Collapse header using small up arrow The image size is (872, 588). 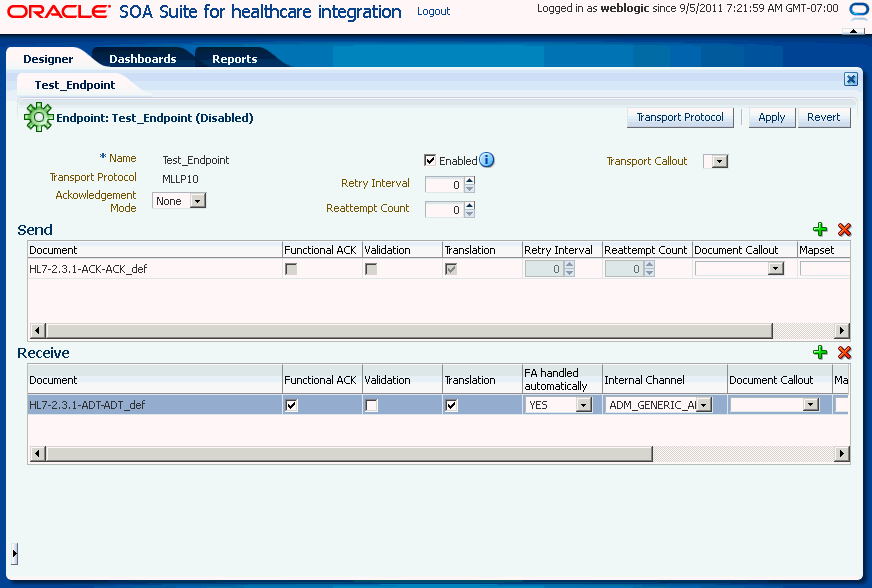click(854, 31)
